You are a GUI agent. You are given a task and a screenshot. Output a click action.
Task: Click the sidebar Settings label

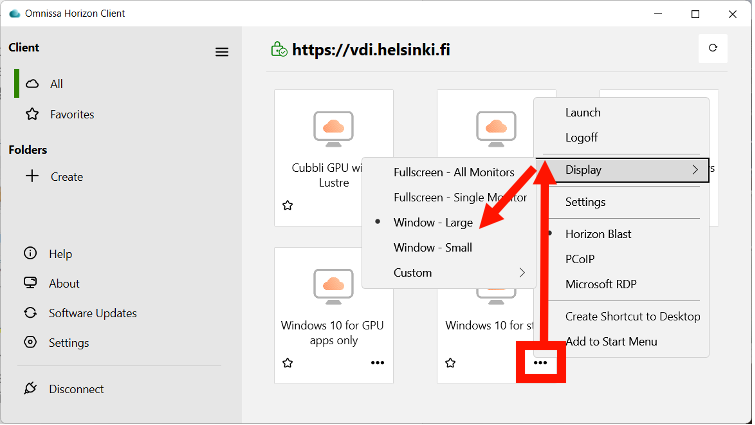click(x=69, y=343)
